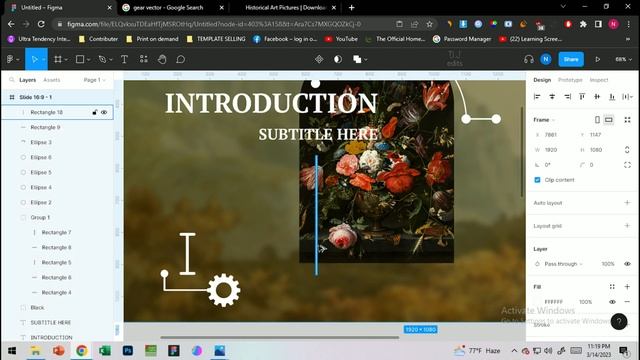The height and width of the screenshot is (360, 640).
Task: Click the frame width 1920 field
Action: click(x=551, y=150)
